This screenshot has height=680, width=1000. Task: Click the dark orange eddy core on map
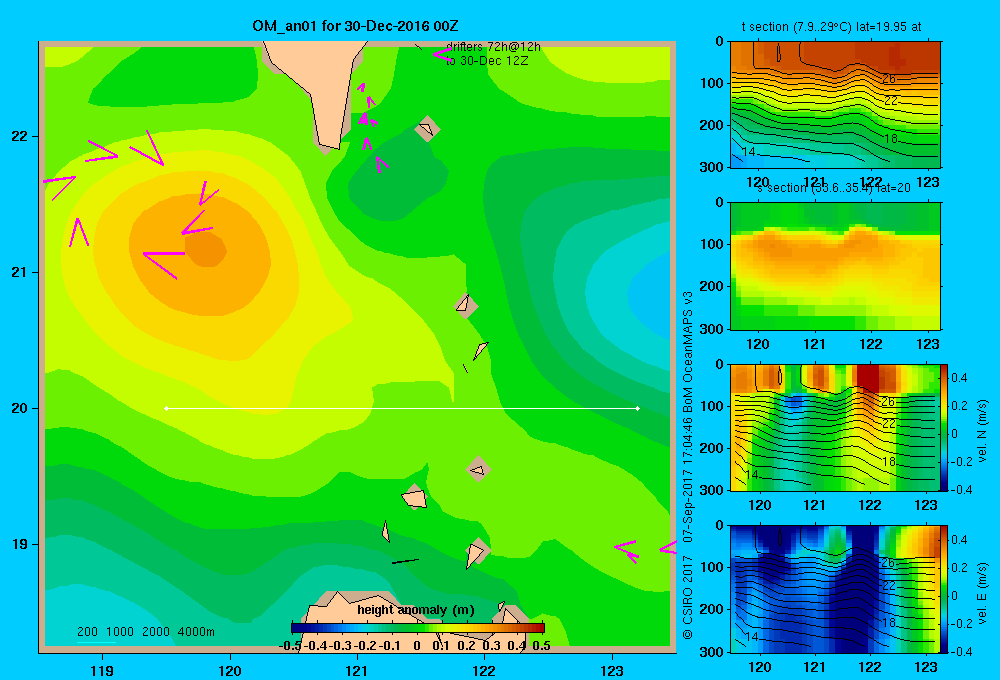point(205,249)
